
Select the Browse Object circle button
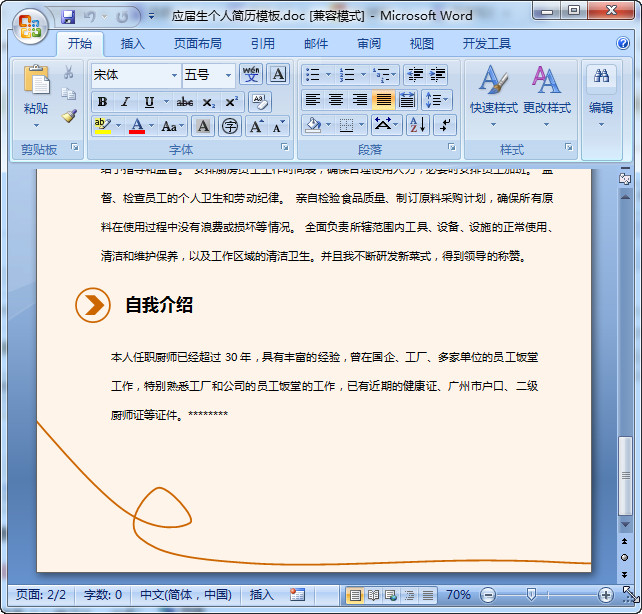pos(624,558)
